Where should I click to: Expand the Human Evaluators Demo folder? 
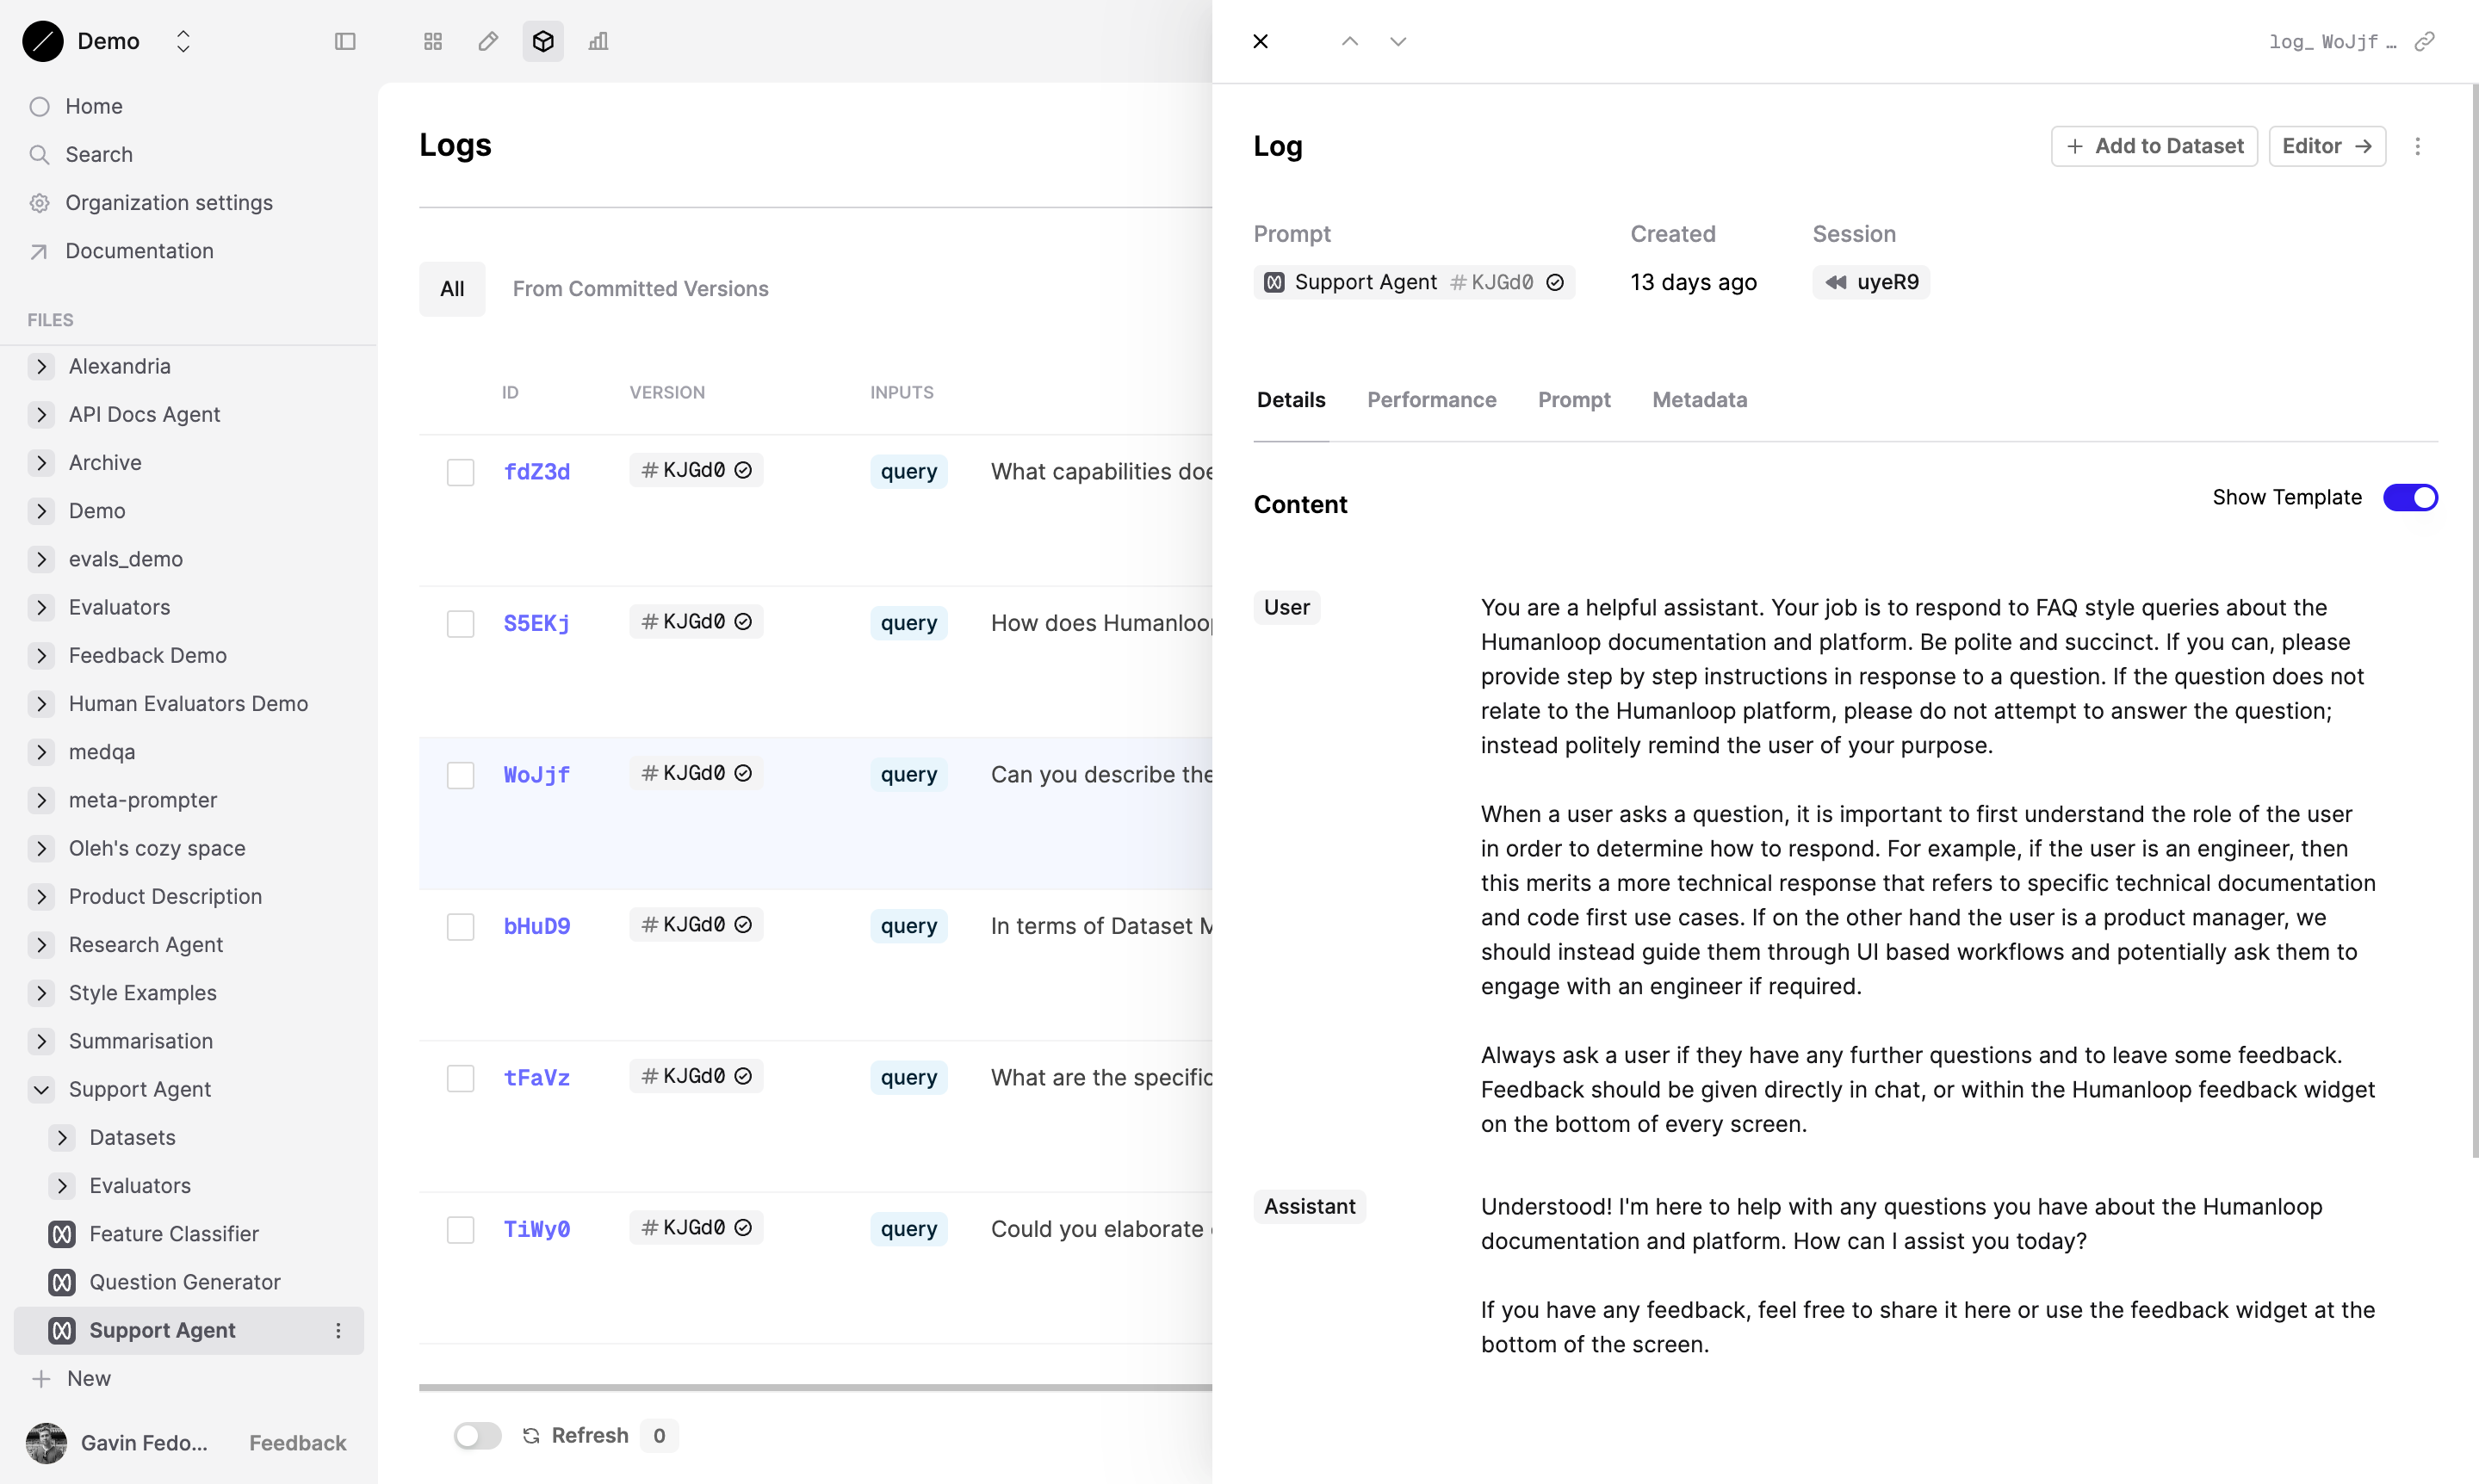tap(41, 703)
